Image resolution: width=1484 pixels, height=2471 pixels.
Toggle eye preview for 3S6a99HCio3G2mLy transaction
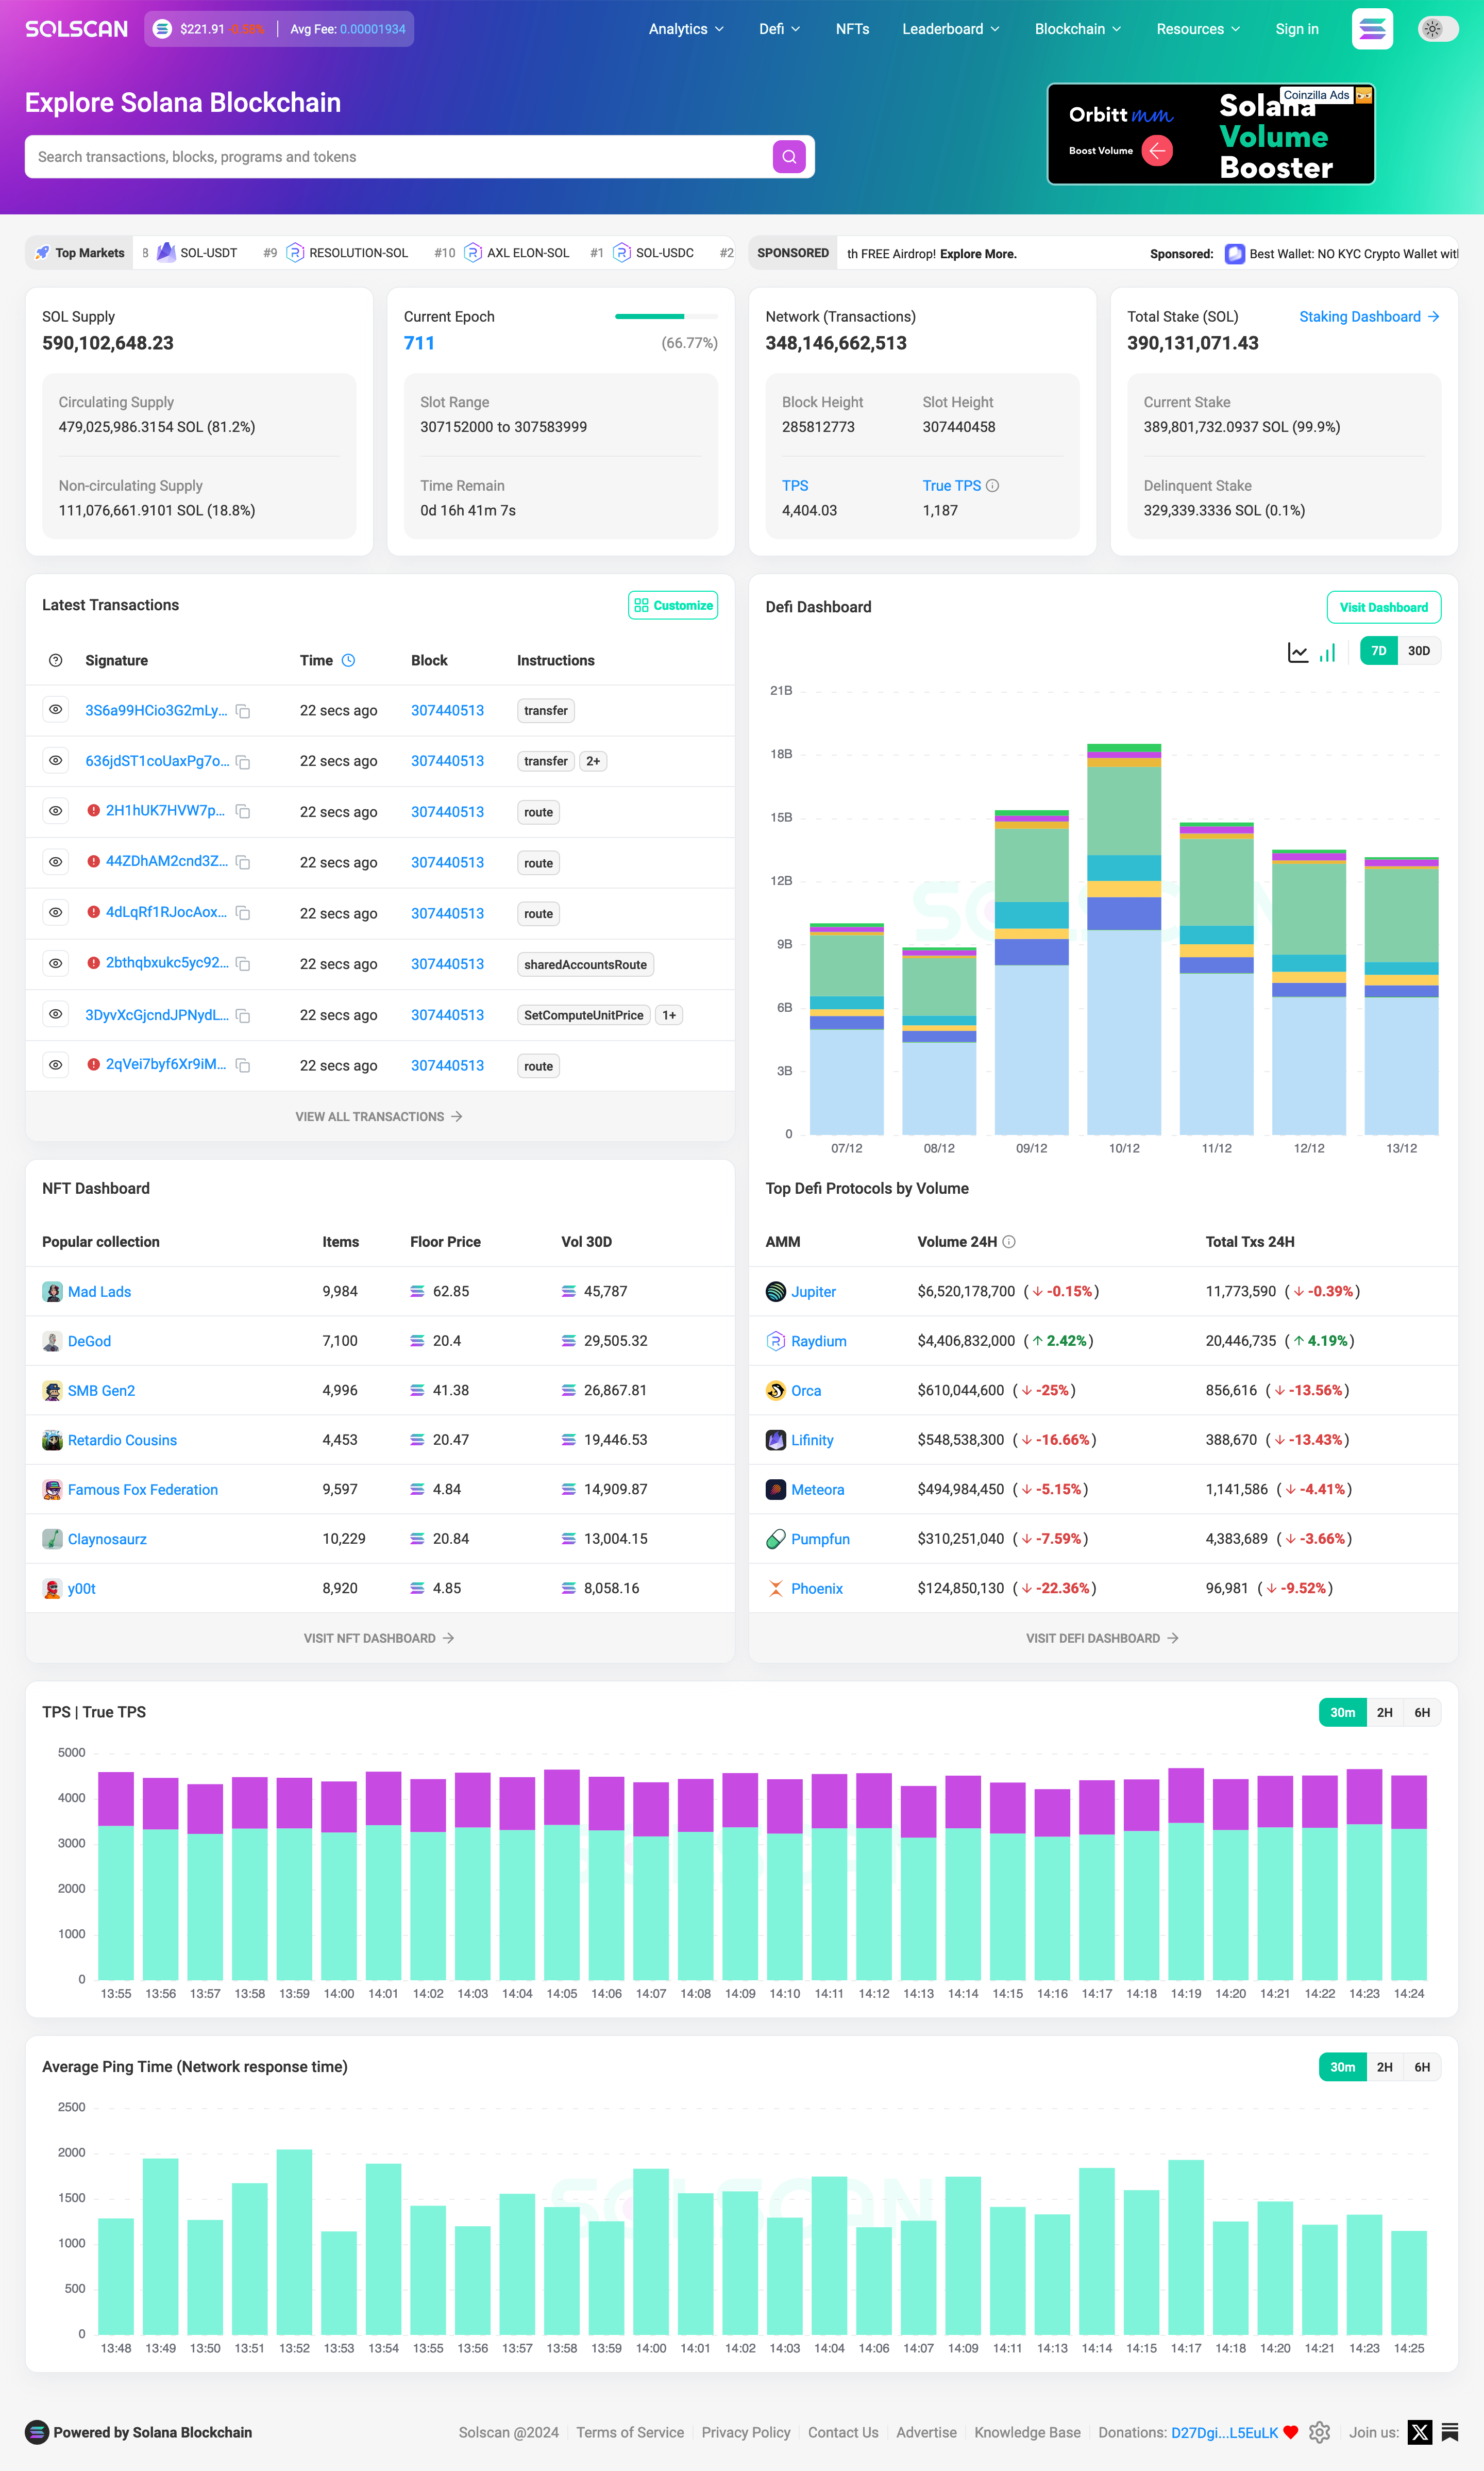[x=56, y=710]
